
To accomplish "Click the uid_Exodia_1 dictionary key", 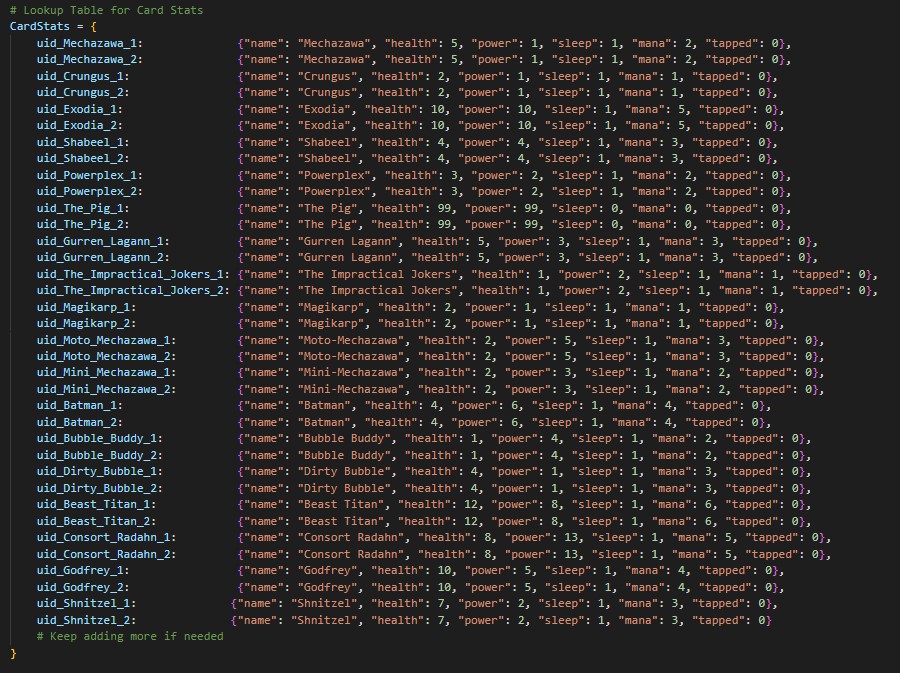I will click(79, 109).
